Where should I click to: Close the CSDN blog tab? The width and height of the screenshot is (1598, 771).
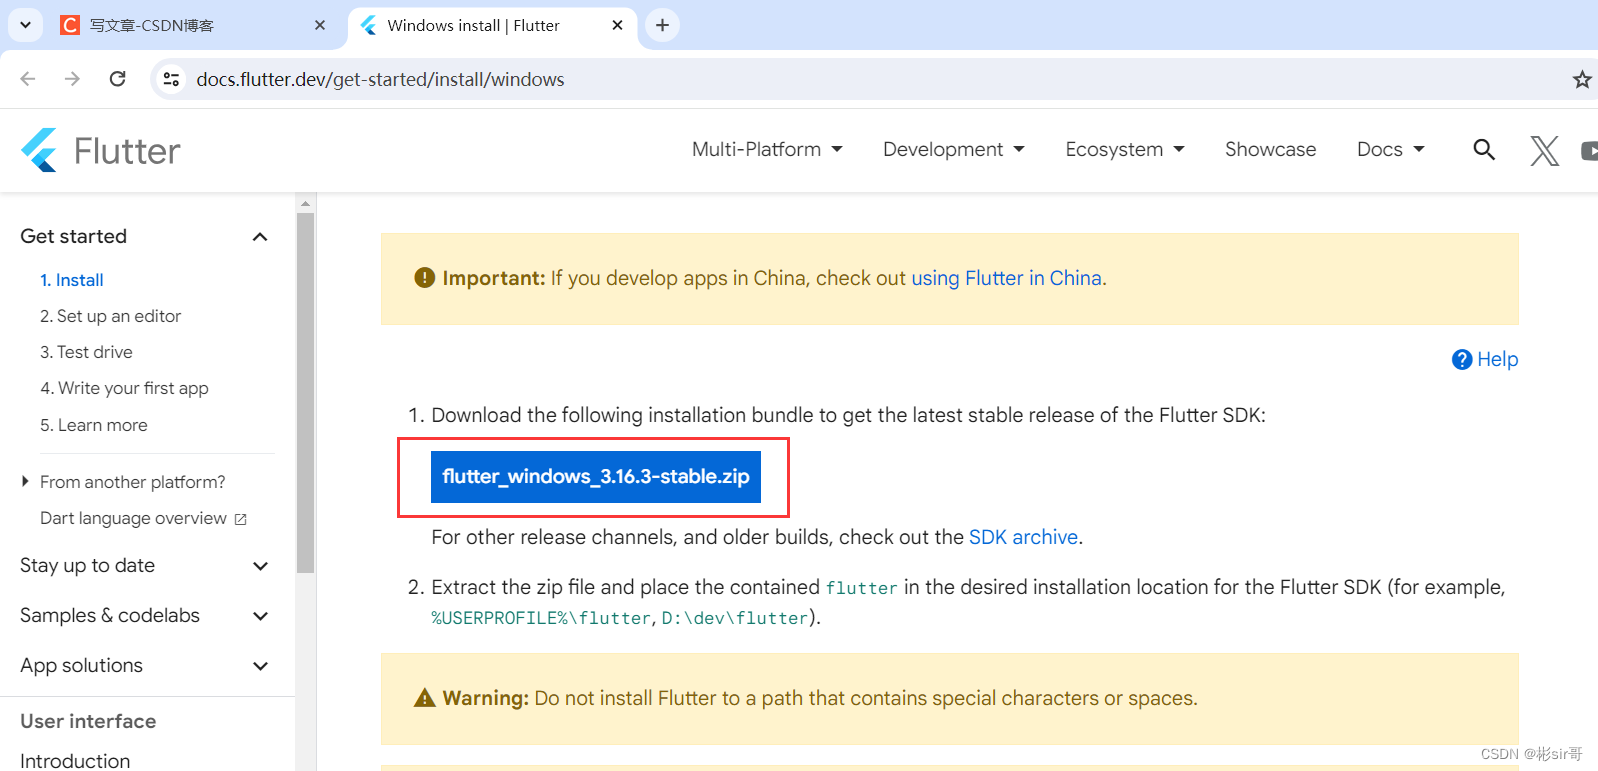320,25
